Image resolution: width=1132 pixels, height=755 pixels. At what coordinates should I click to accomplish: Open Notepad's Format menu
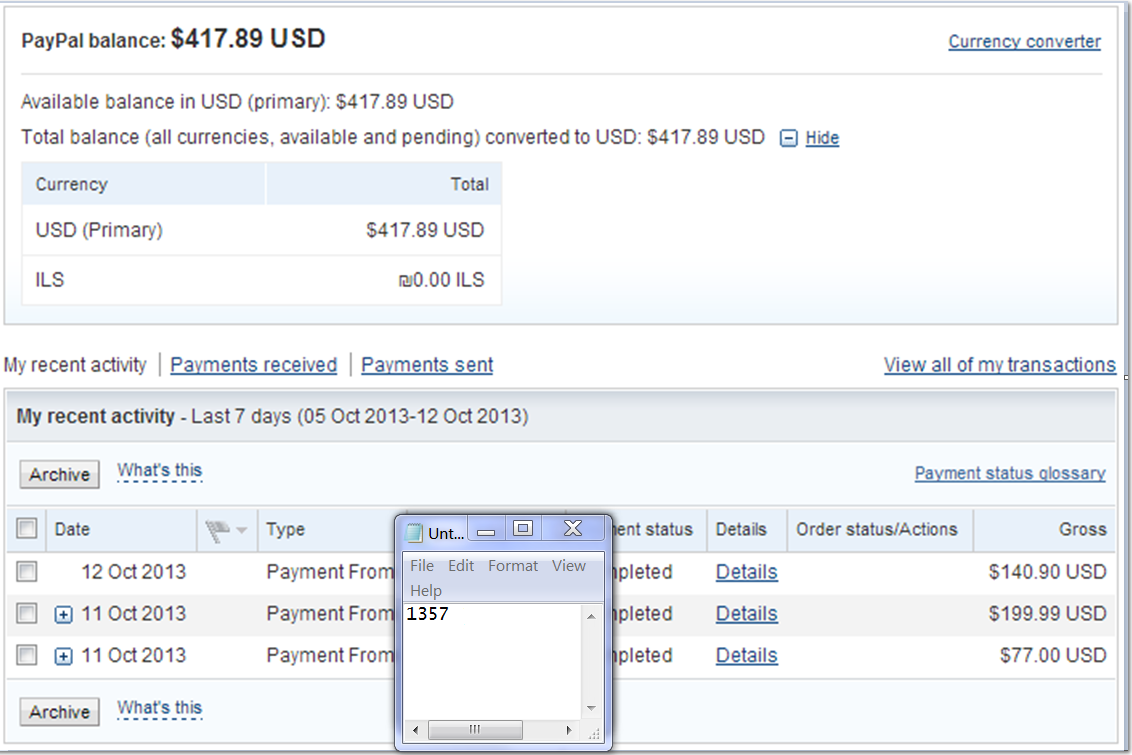[x=513, y=566]
